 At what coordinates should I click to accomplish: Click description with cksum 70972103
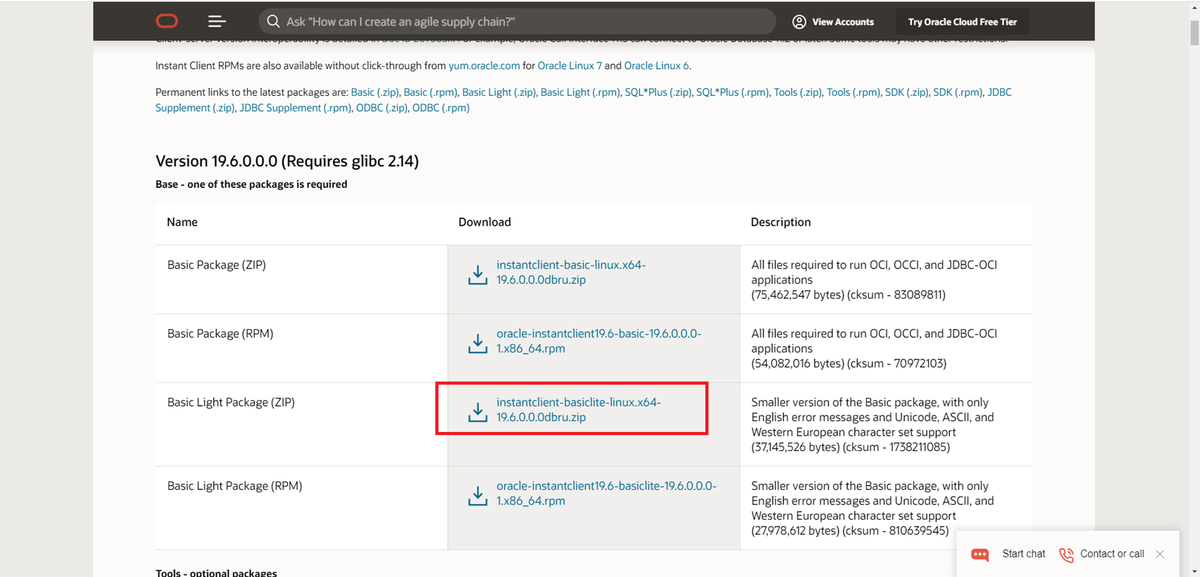pyautogui.click(x=874, y=348)
